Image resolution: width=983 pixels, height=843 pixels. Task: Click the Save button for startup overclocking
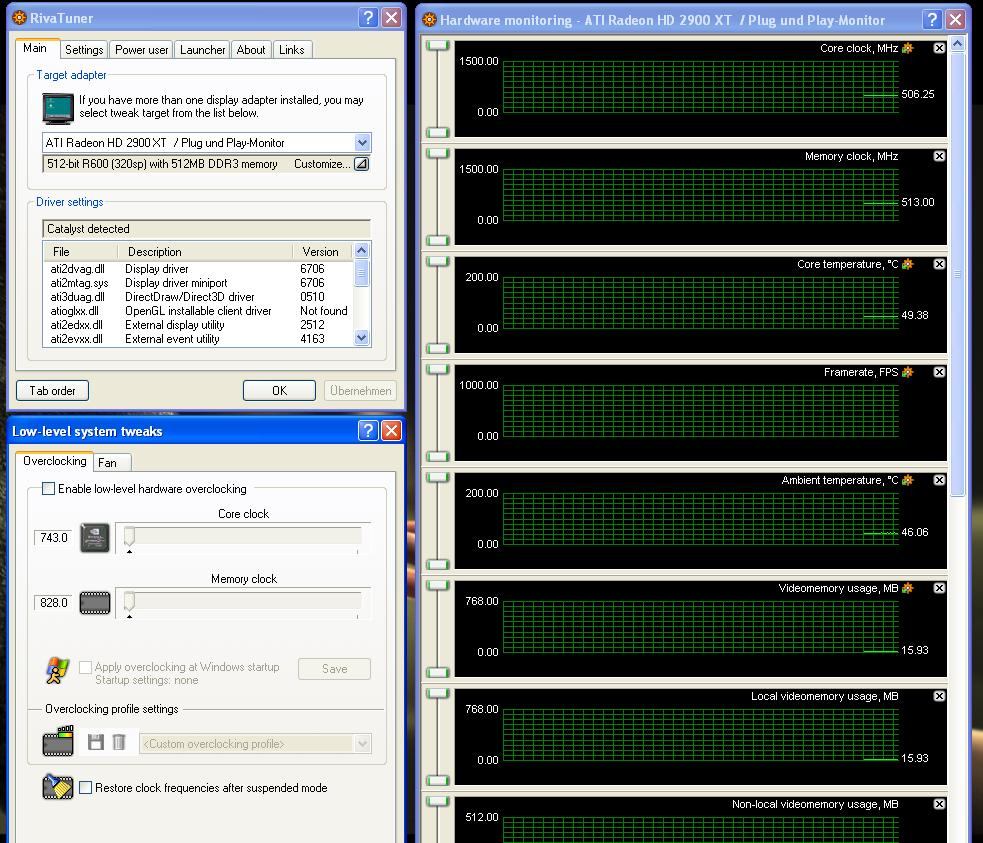point(334,669)
